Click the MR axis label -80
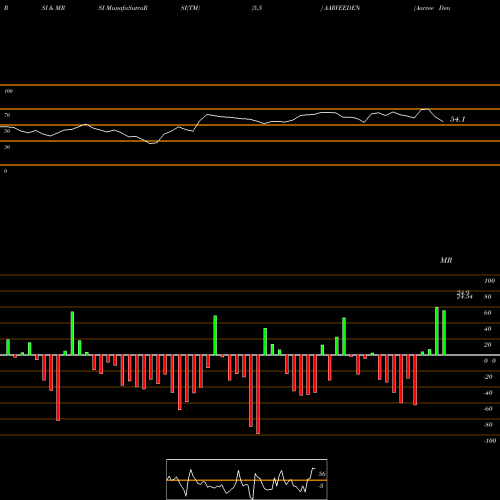Image resolution: width=500 pixels, height=500 pixels. coord(488,425)
